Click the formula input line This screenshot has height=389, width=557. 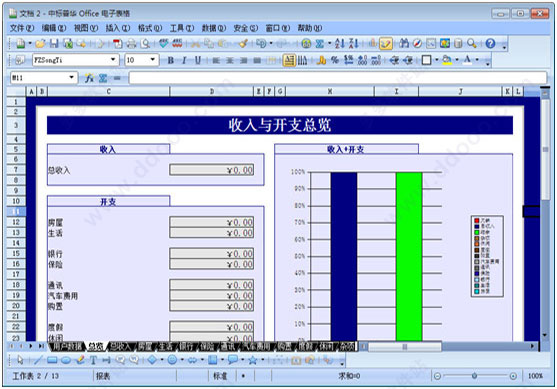coord(337,78)
